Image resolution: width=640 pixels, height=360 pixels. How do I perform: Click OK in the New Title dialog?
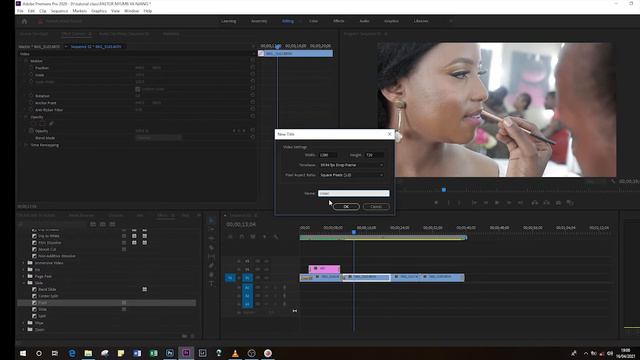pyautogui.click(x=346, y=207)
